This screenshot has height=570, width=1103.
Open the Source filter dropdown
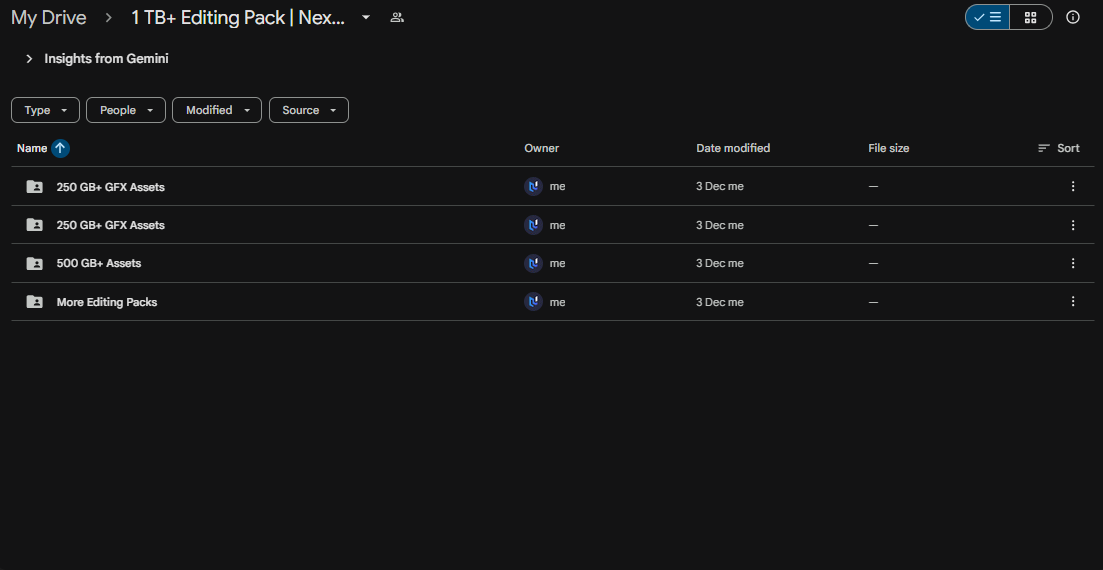coord(308,110)
